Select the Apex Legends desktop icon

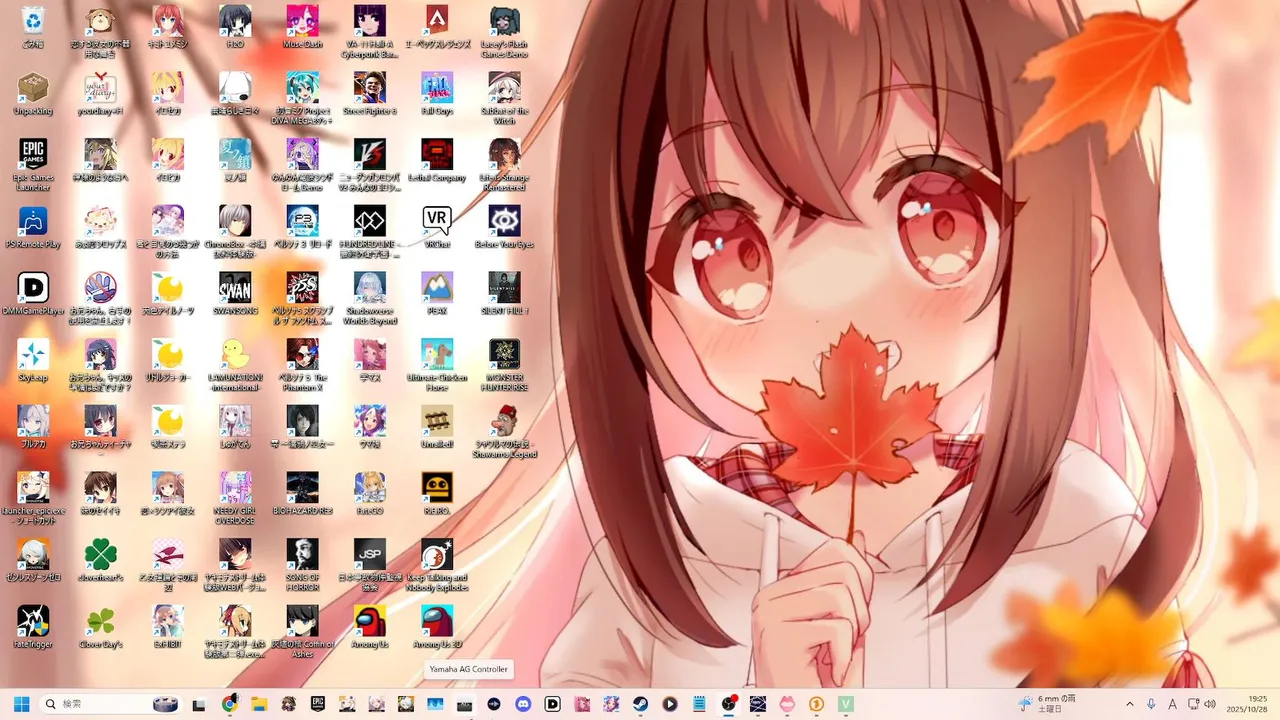click(437, 21)
